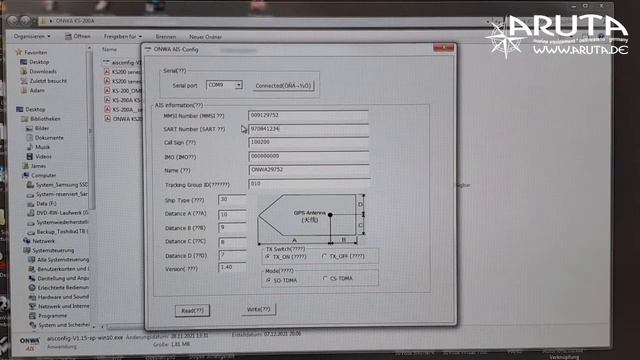Click the Explorer back navigation arrow

[12, 20]
